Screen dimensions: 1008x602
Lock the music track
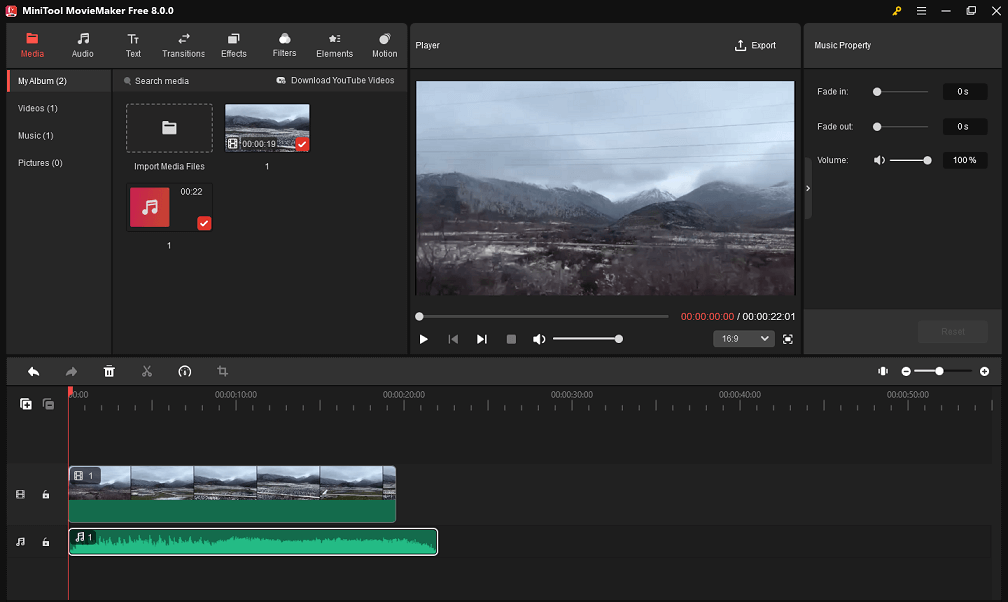pos(46,542)
